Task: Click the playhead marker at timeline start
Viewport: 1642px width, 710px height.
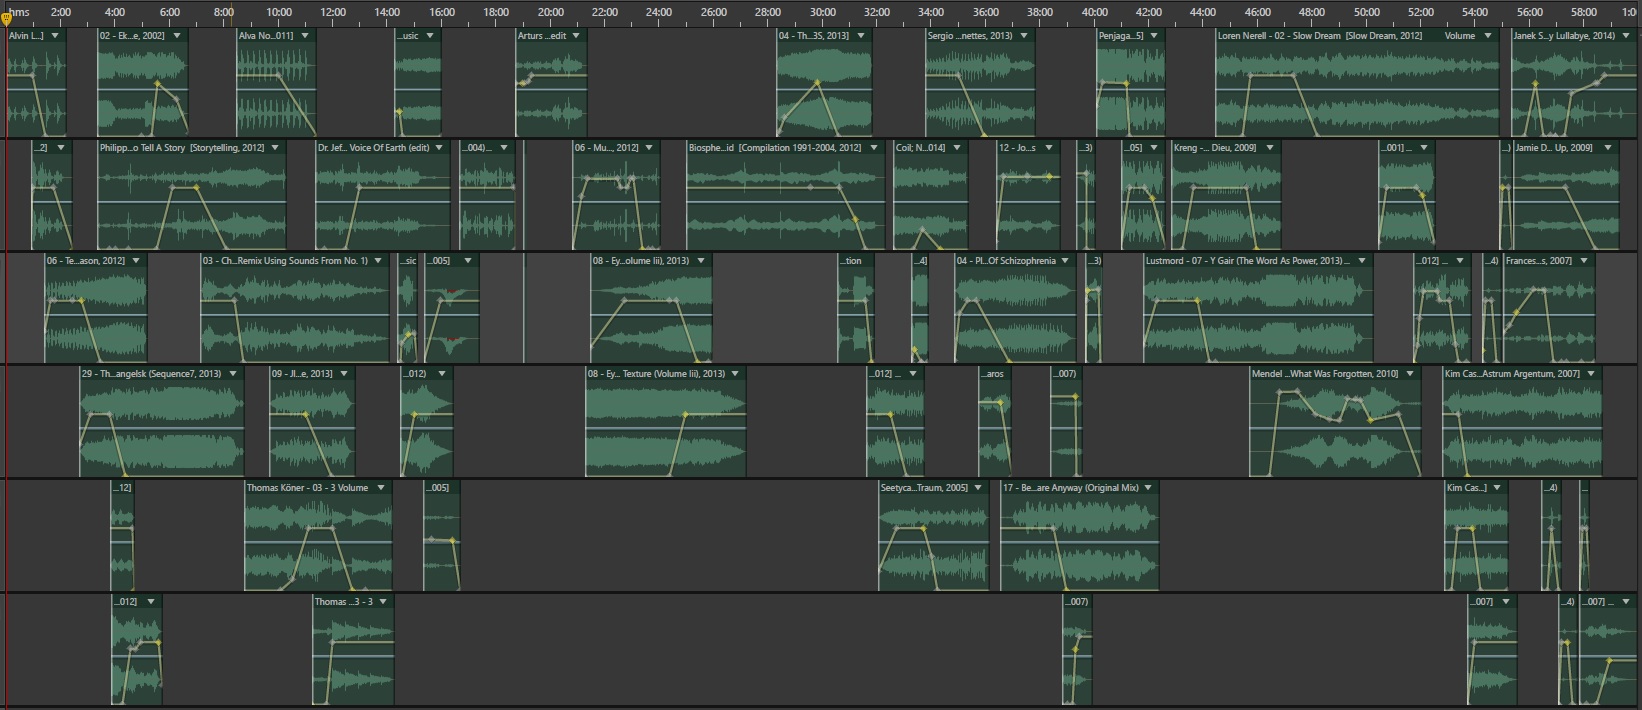Action: [x=6, y=18]
